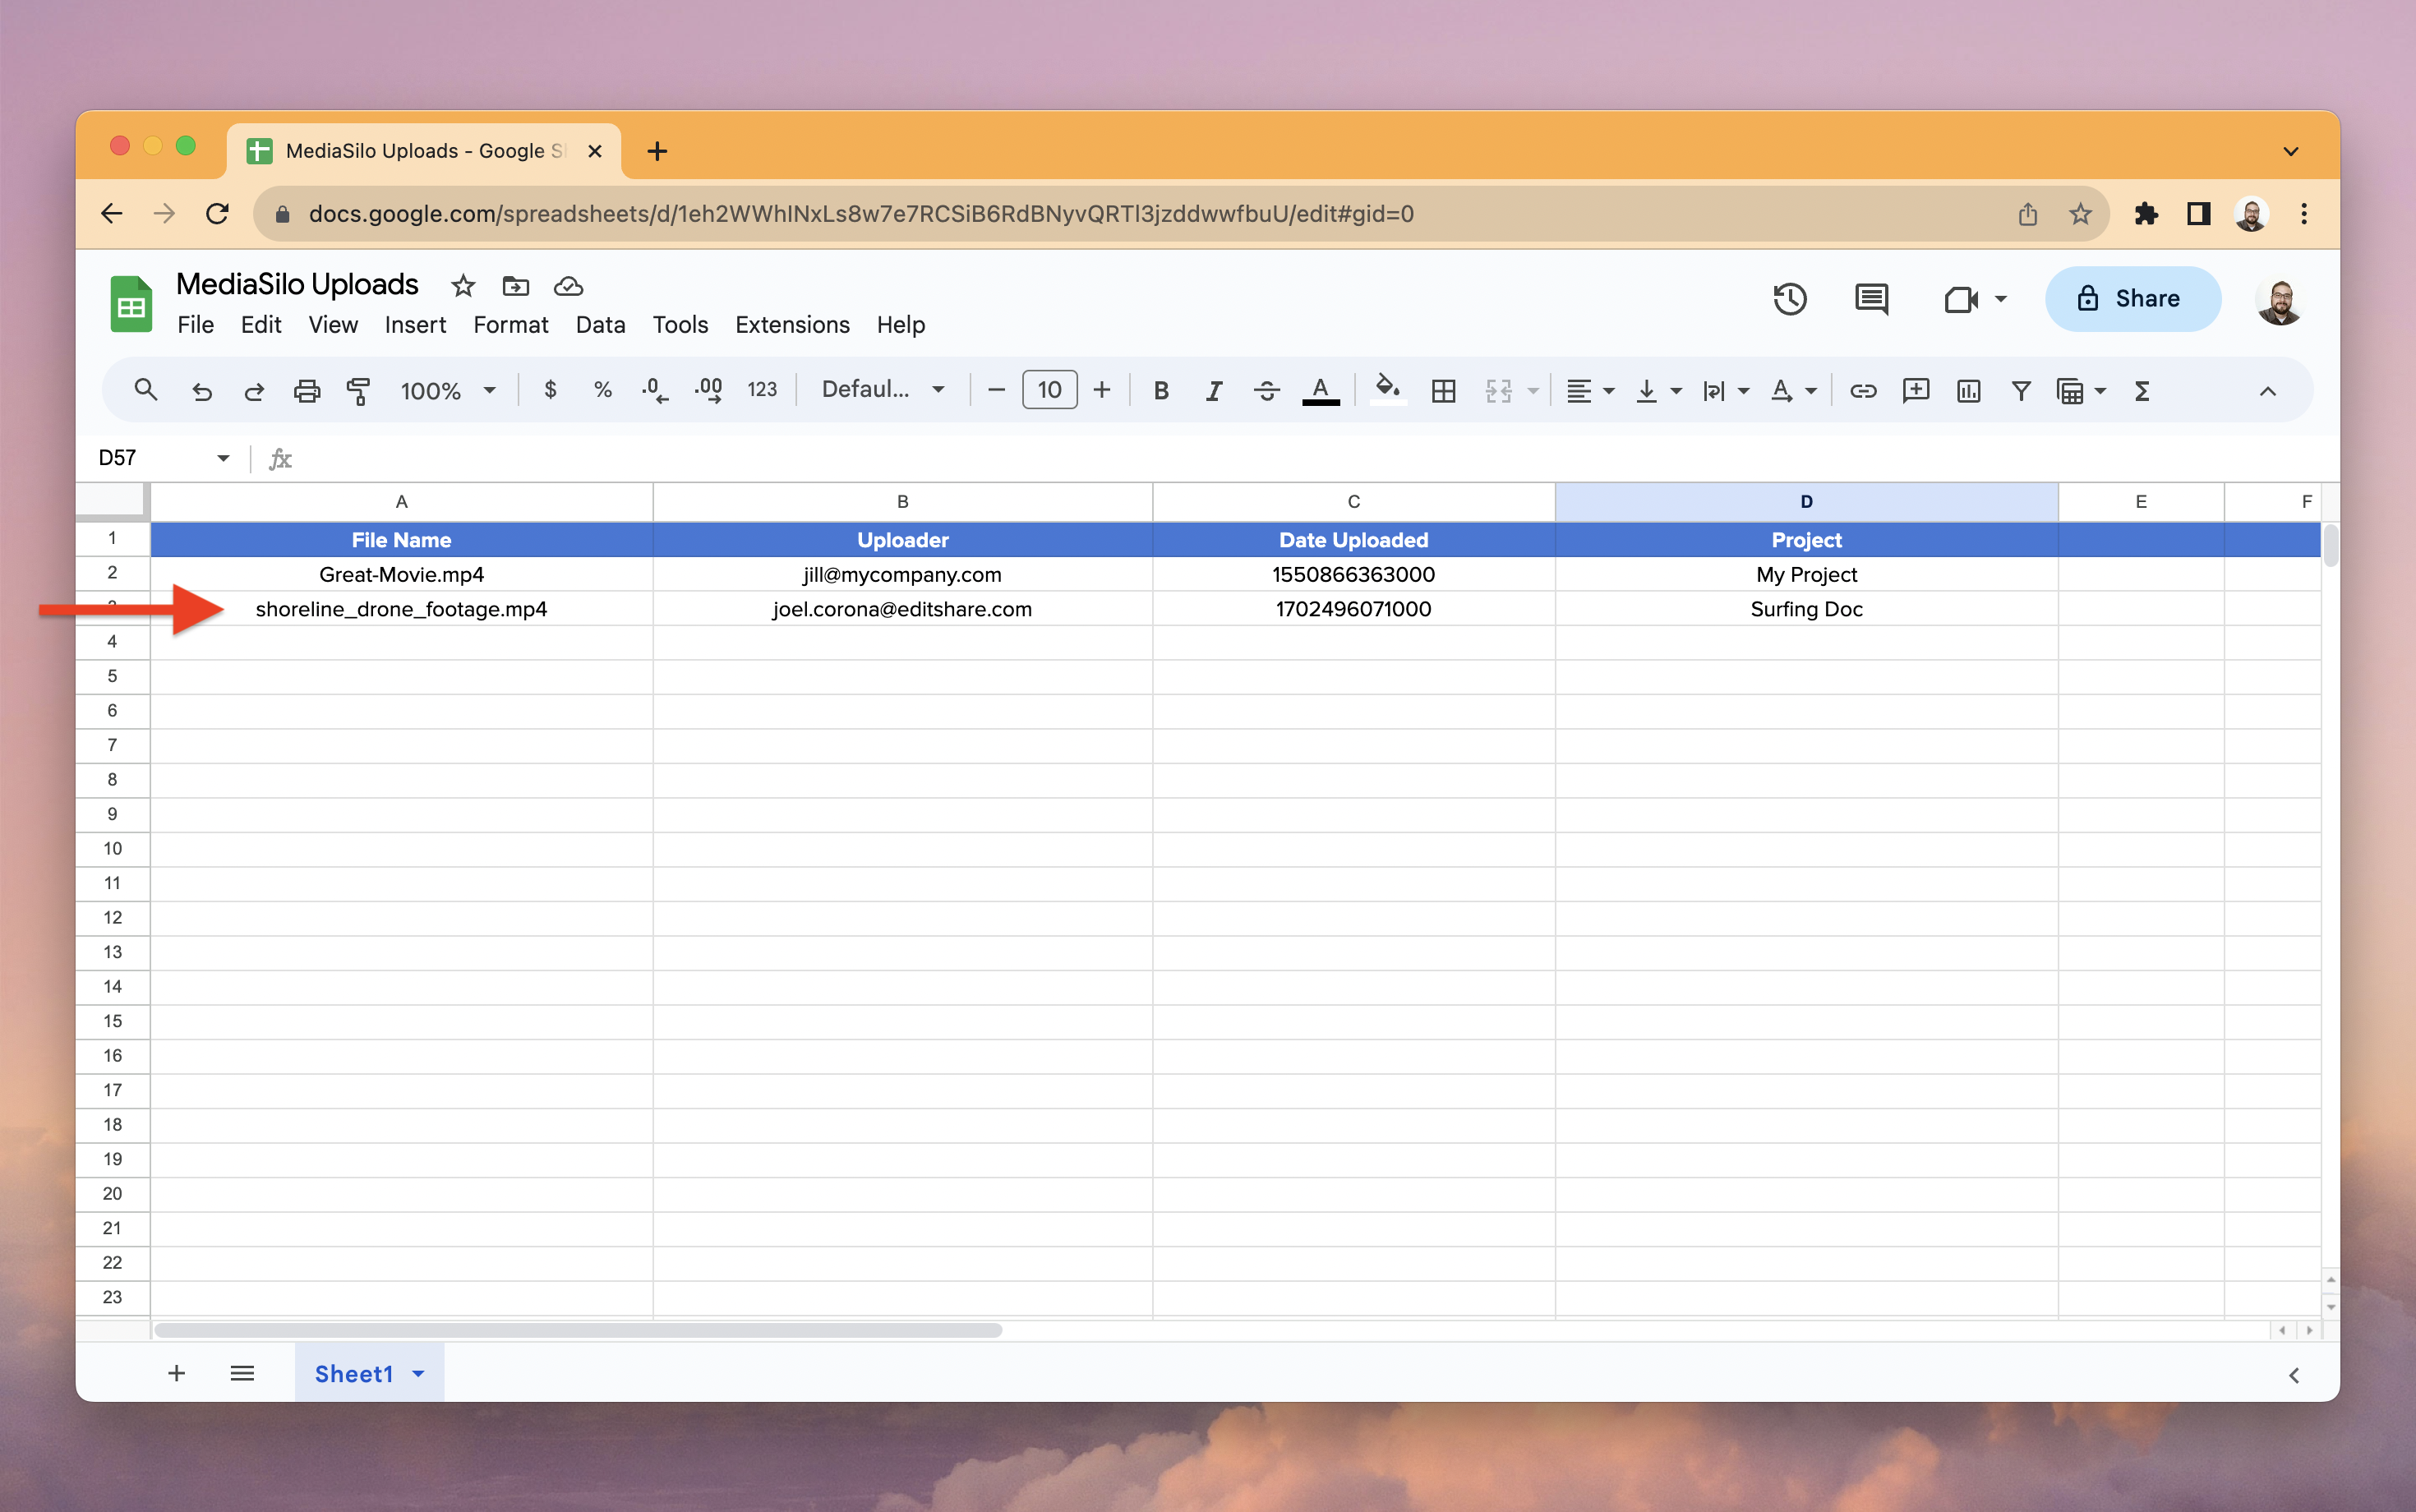Select the cell Surfing Doc
The image size is (2416, 1512).
pos(1806,609)
